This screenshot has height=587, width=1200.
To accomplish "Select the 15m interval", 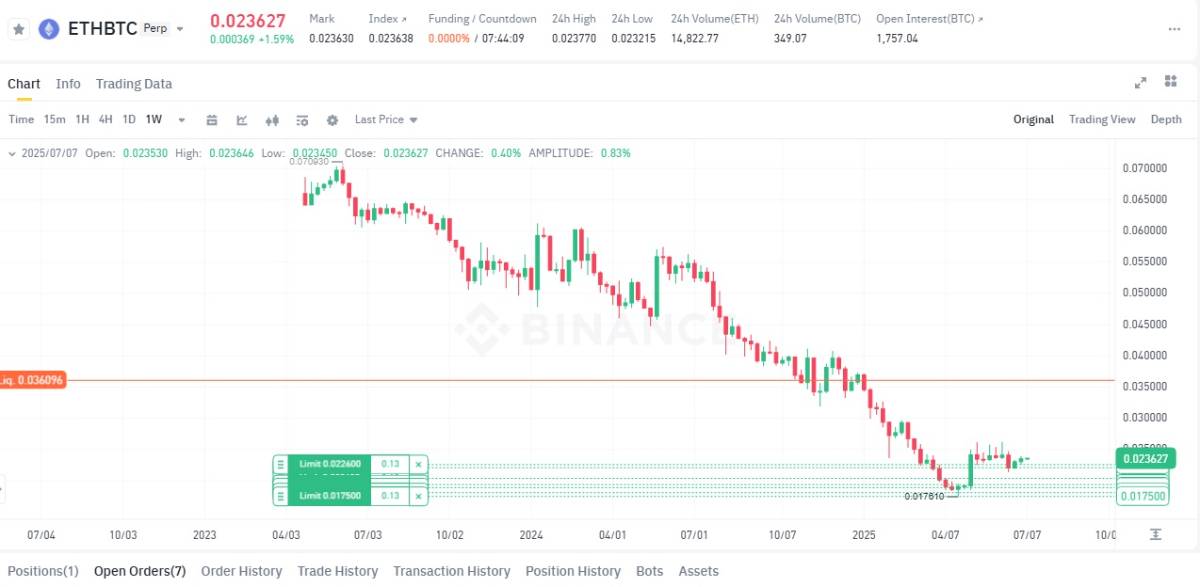I will tap(54, 119).
